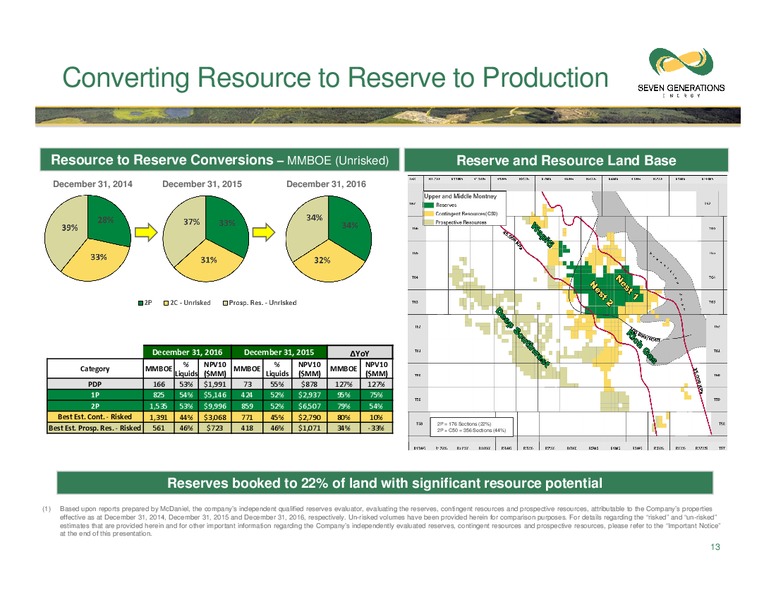776x600 pixels.
Task: Click the Seven Generations infinity logo
Action: pos(681,64)
